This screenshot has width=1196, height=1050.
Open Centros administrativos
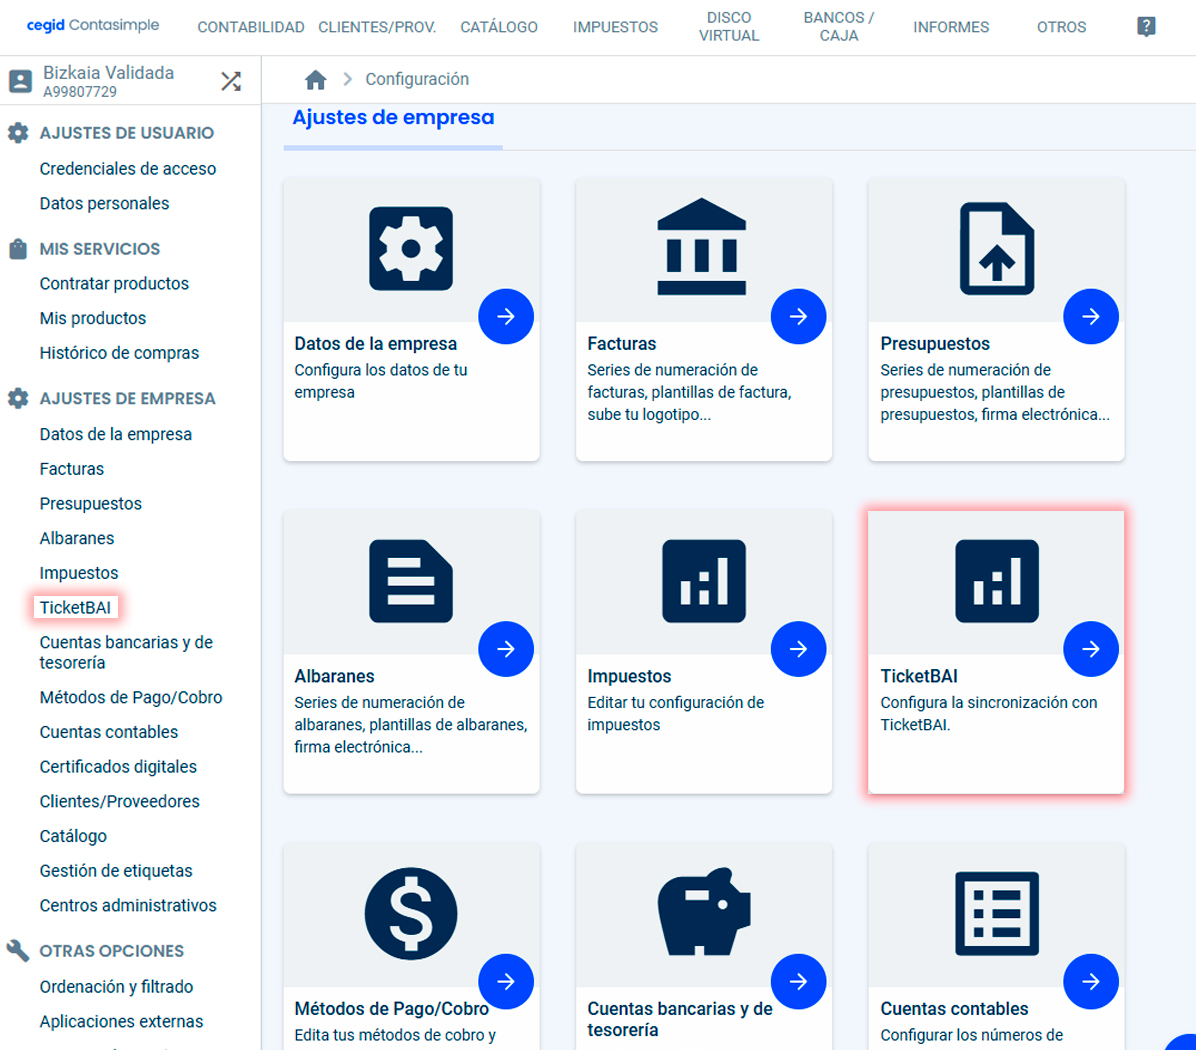coord(128,906)
